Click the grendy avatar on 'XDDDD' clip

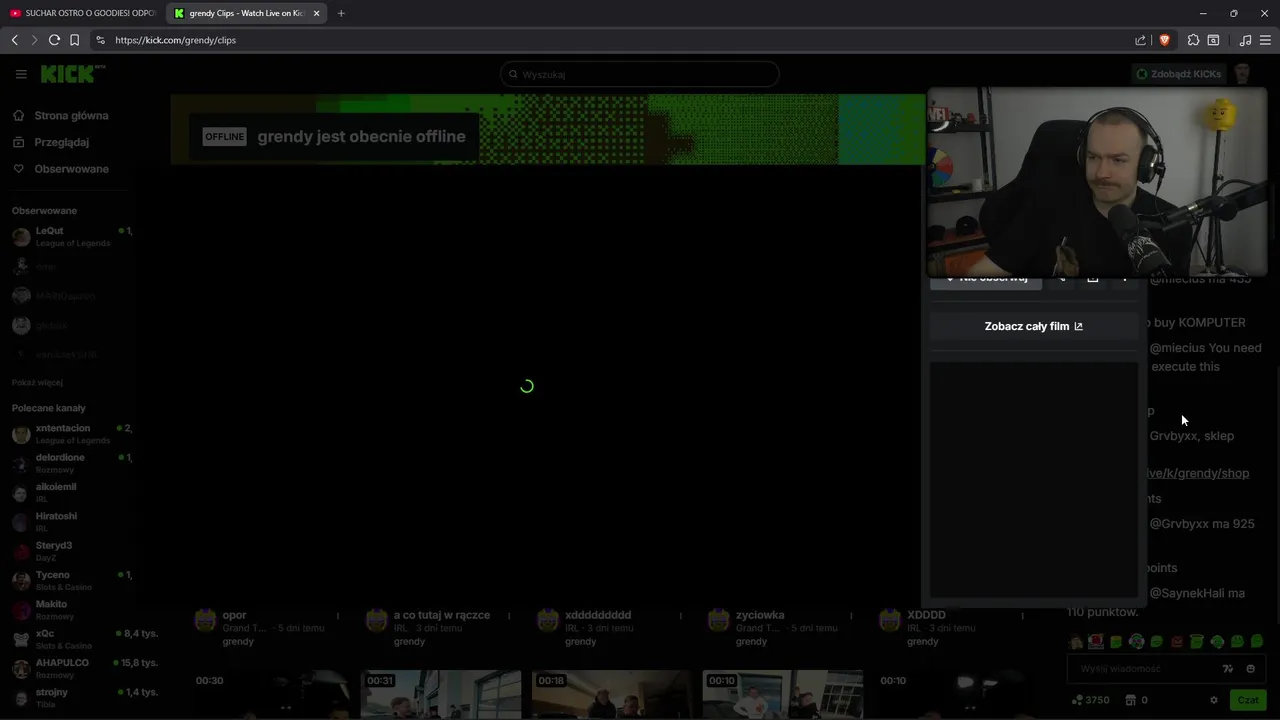(889, 621)
